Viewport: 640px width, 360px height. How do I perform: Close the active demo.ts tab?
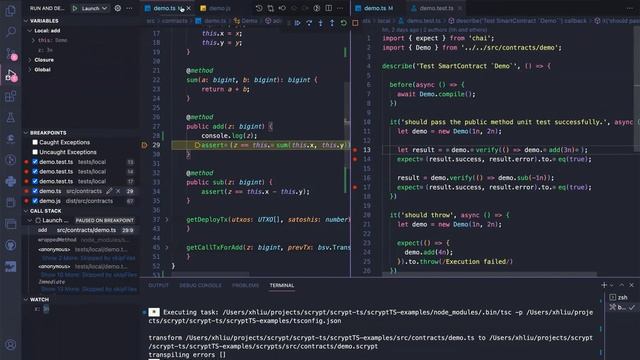[189, 8]
